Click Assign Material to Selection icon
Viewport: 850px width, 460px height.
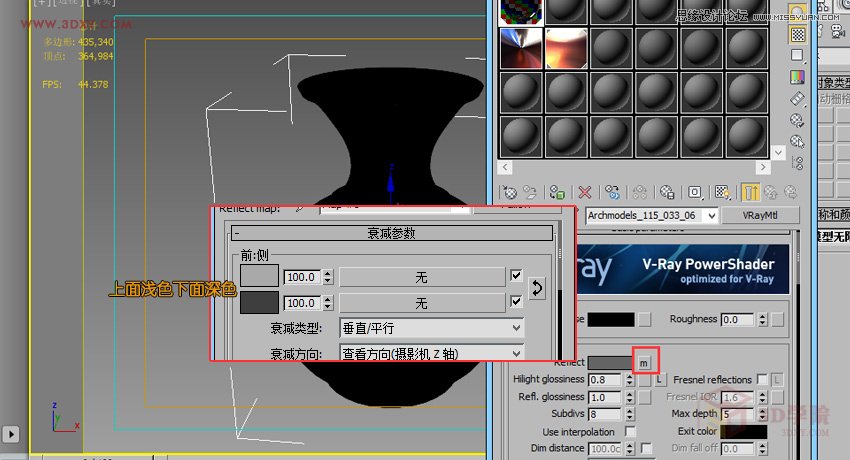click(x=557, y=192)
